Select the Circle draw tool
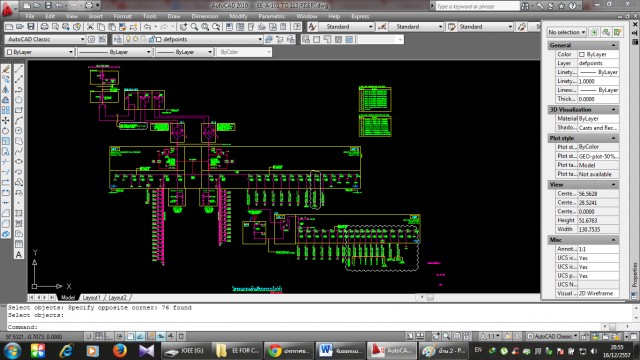This screenshot has height=360, width=640. (x=19, y=131)
